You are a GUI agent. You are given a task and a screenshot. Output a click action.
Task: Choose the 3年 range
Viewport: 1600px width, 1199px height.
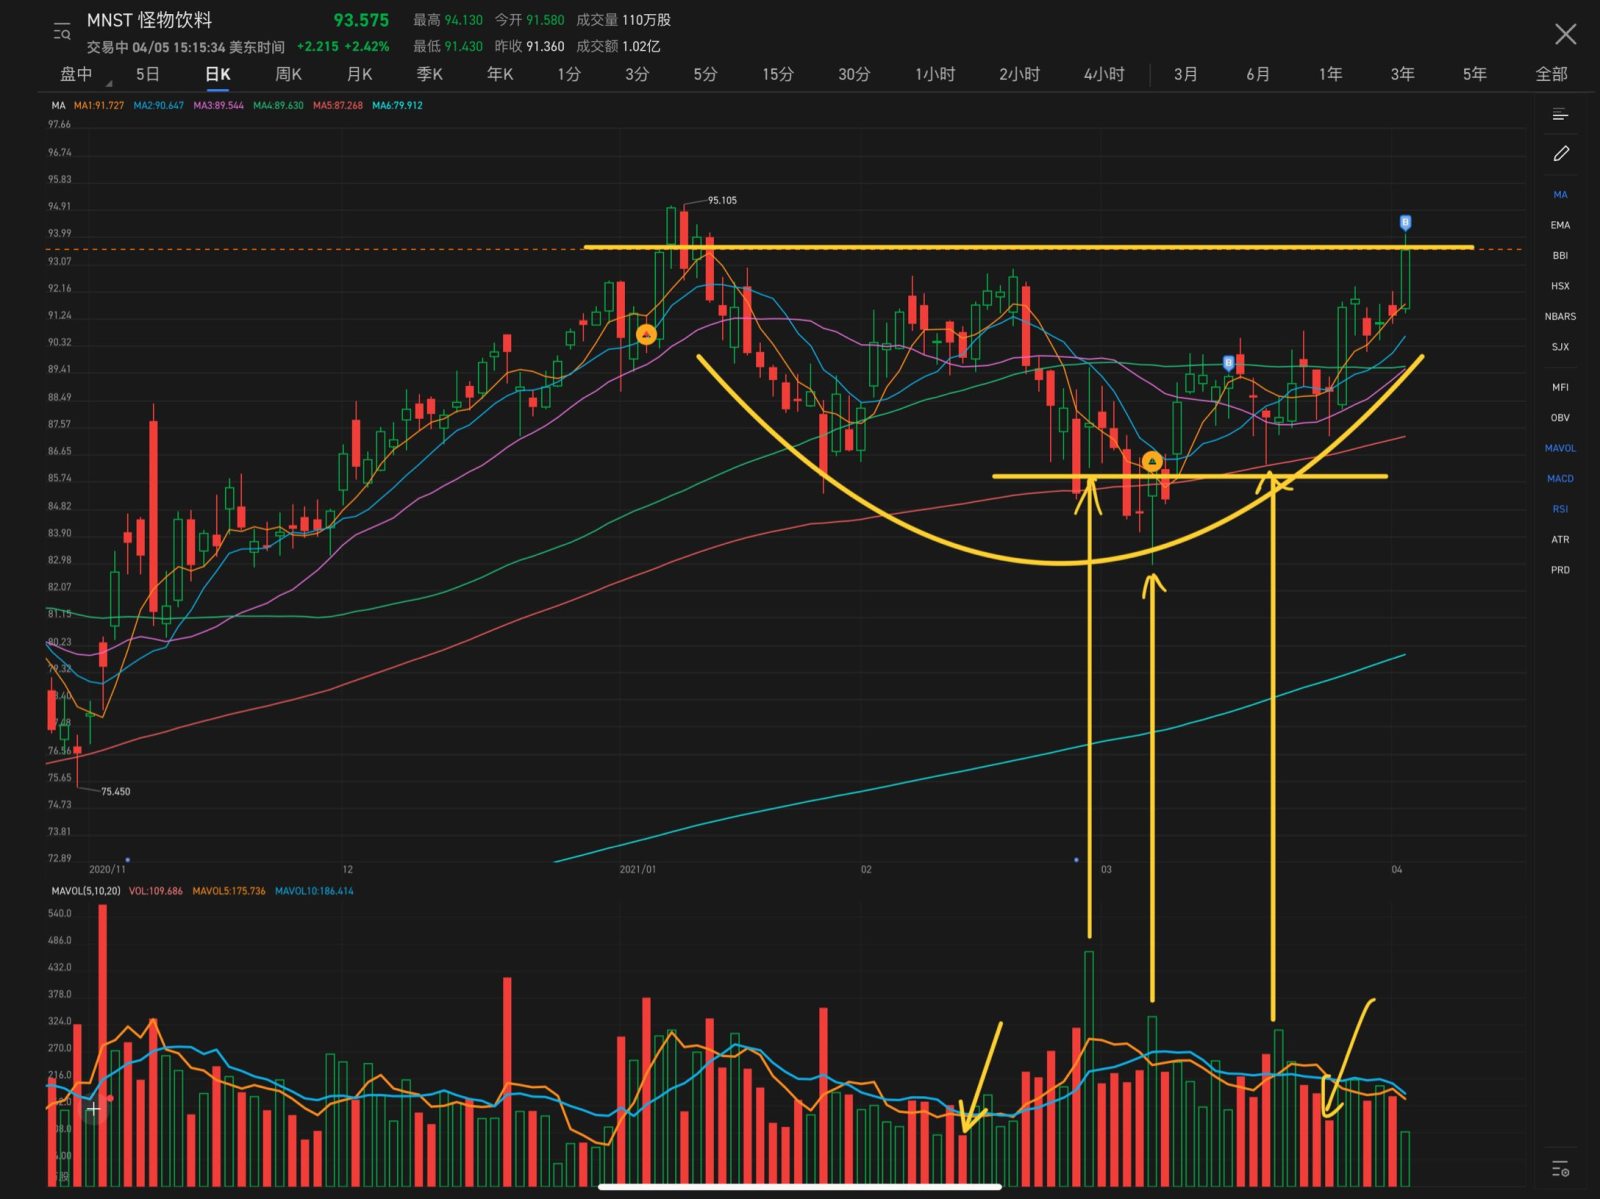[x=1402, y=74]
